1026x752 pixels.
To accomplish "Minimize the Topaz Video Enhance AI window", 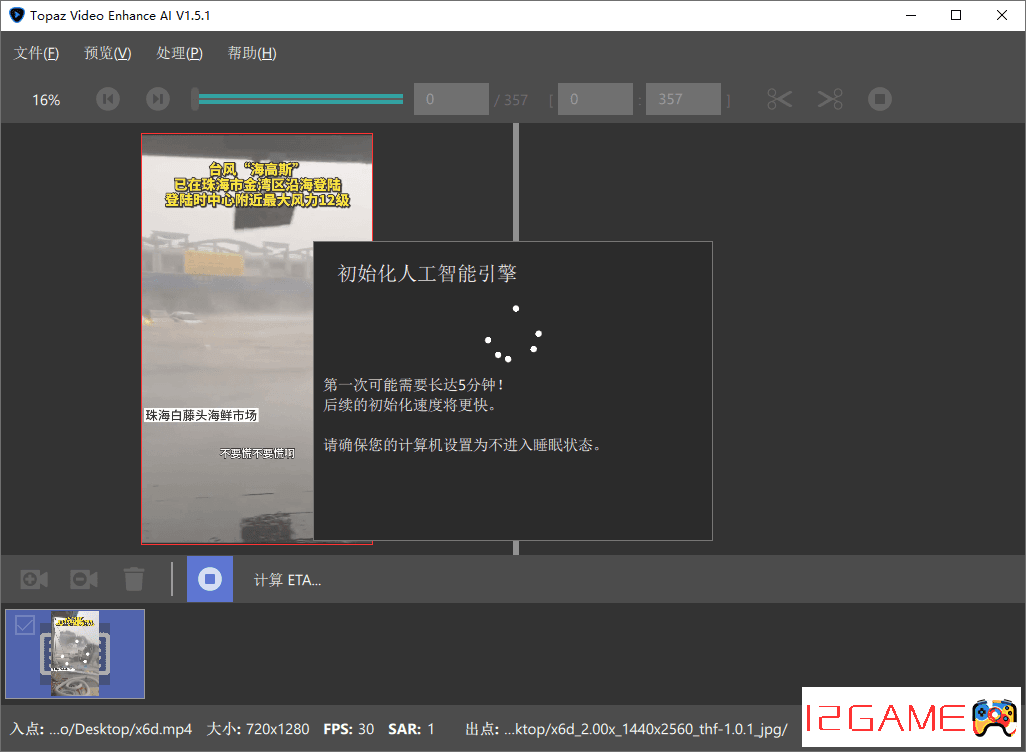I will pos(911,15).
